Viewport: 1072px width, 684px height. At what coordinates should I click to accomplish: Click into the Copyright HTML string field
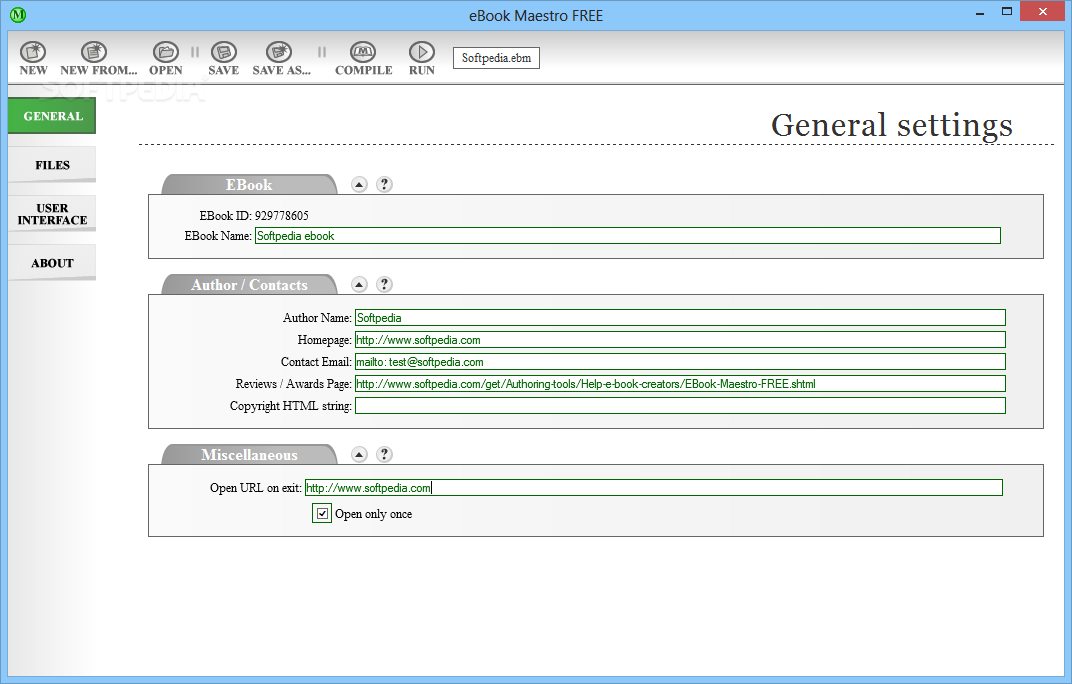tap(680, 406)
